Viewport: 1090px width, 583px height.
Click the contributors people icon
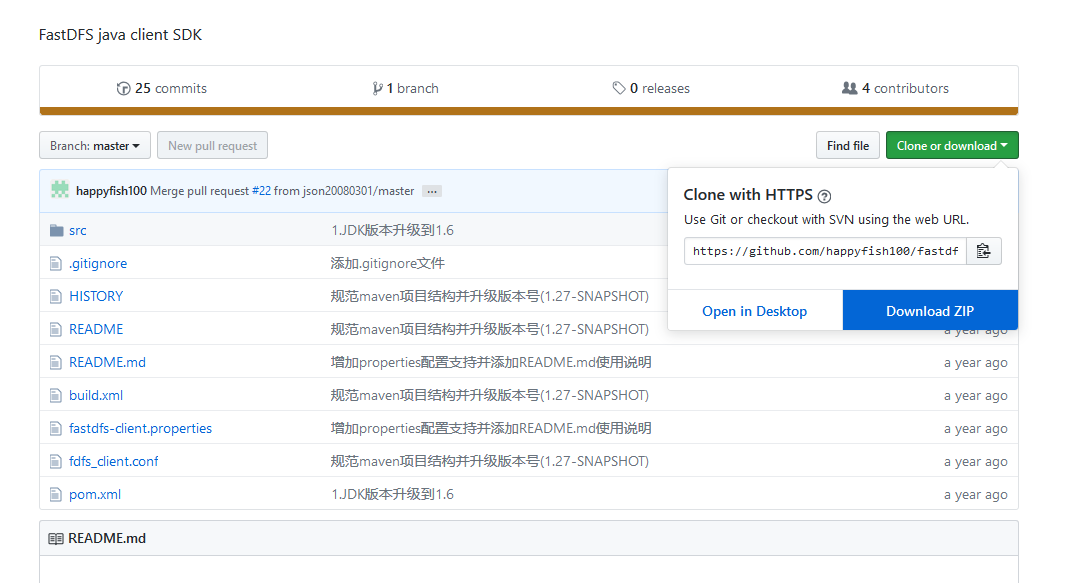coord(849,88)
